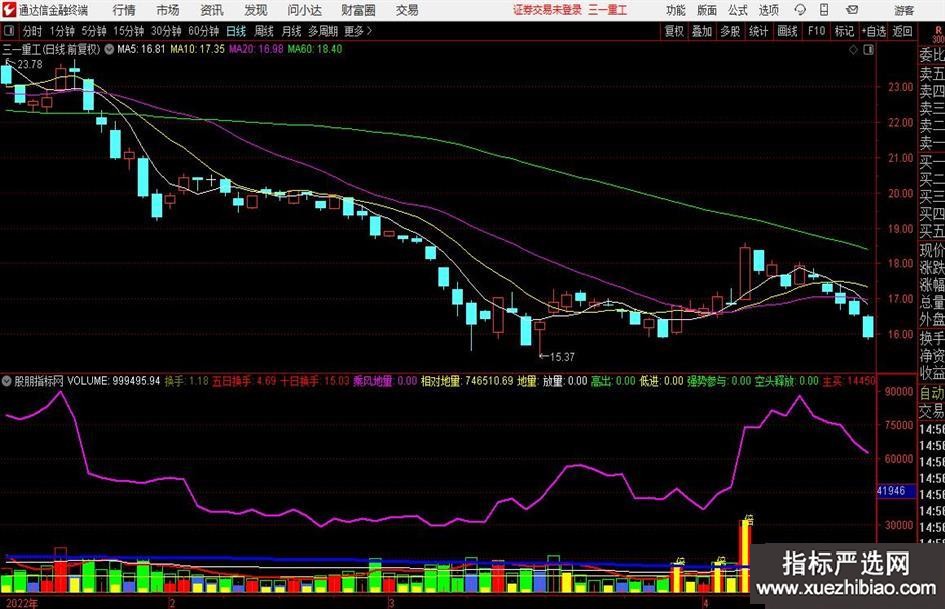Add to watchlist with +自选
The height and width of the screenshot is (609, 945).
click(x=874, y=31)
